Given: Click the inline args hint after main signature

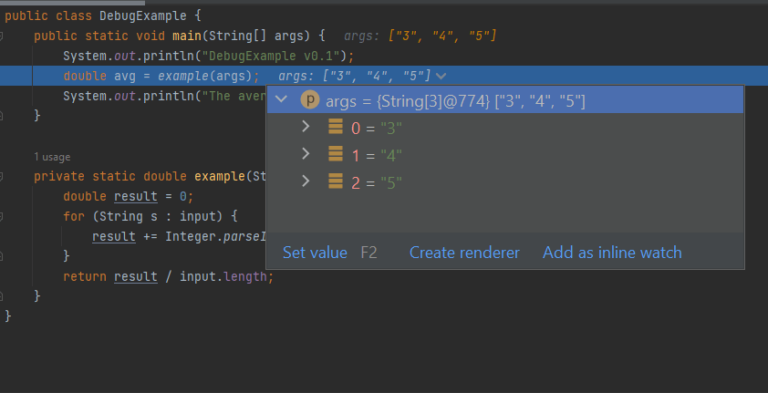Looking at the screenshot, I should coord(420,36).
